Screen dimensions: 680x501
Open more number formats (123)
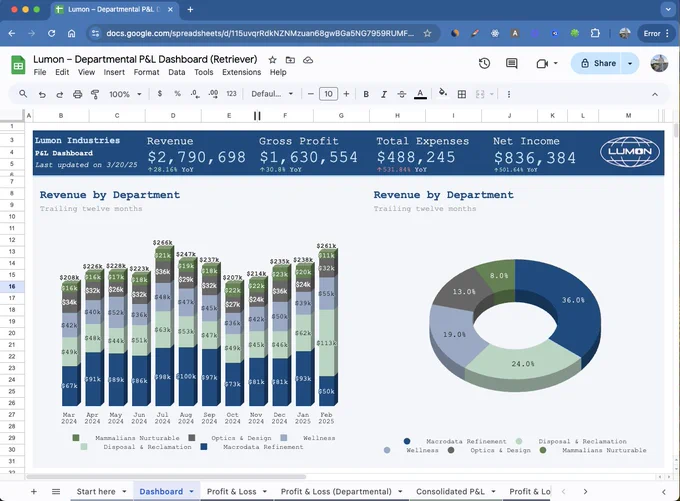232,94
